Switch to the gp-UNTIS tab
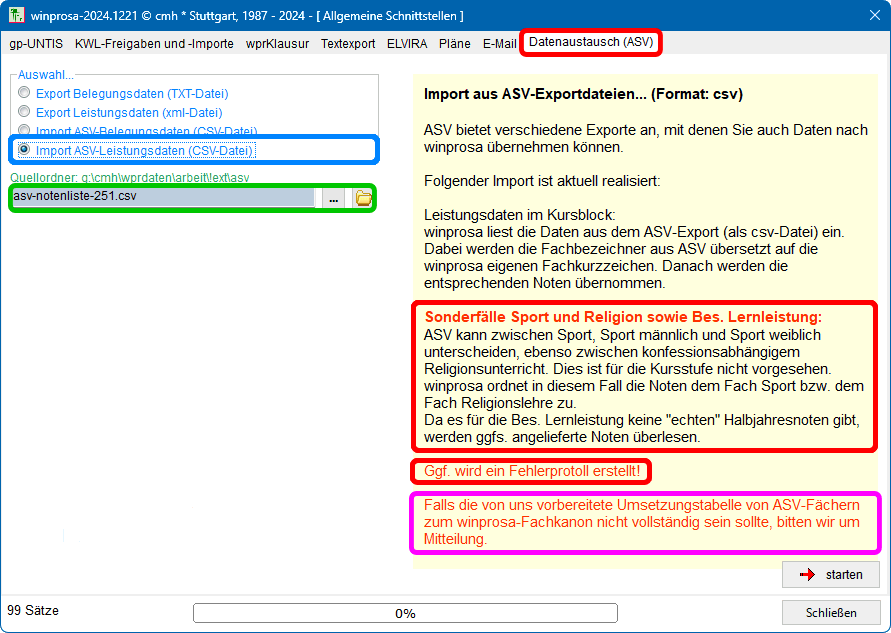This screenshot has width=891, height=633. (x=36, y=44)
